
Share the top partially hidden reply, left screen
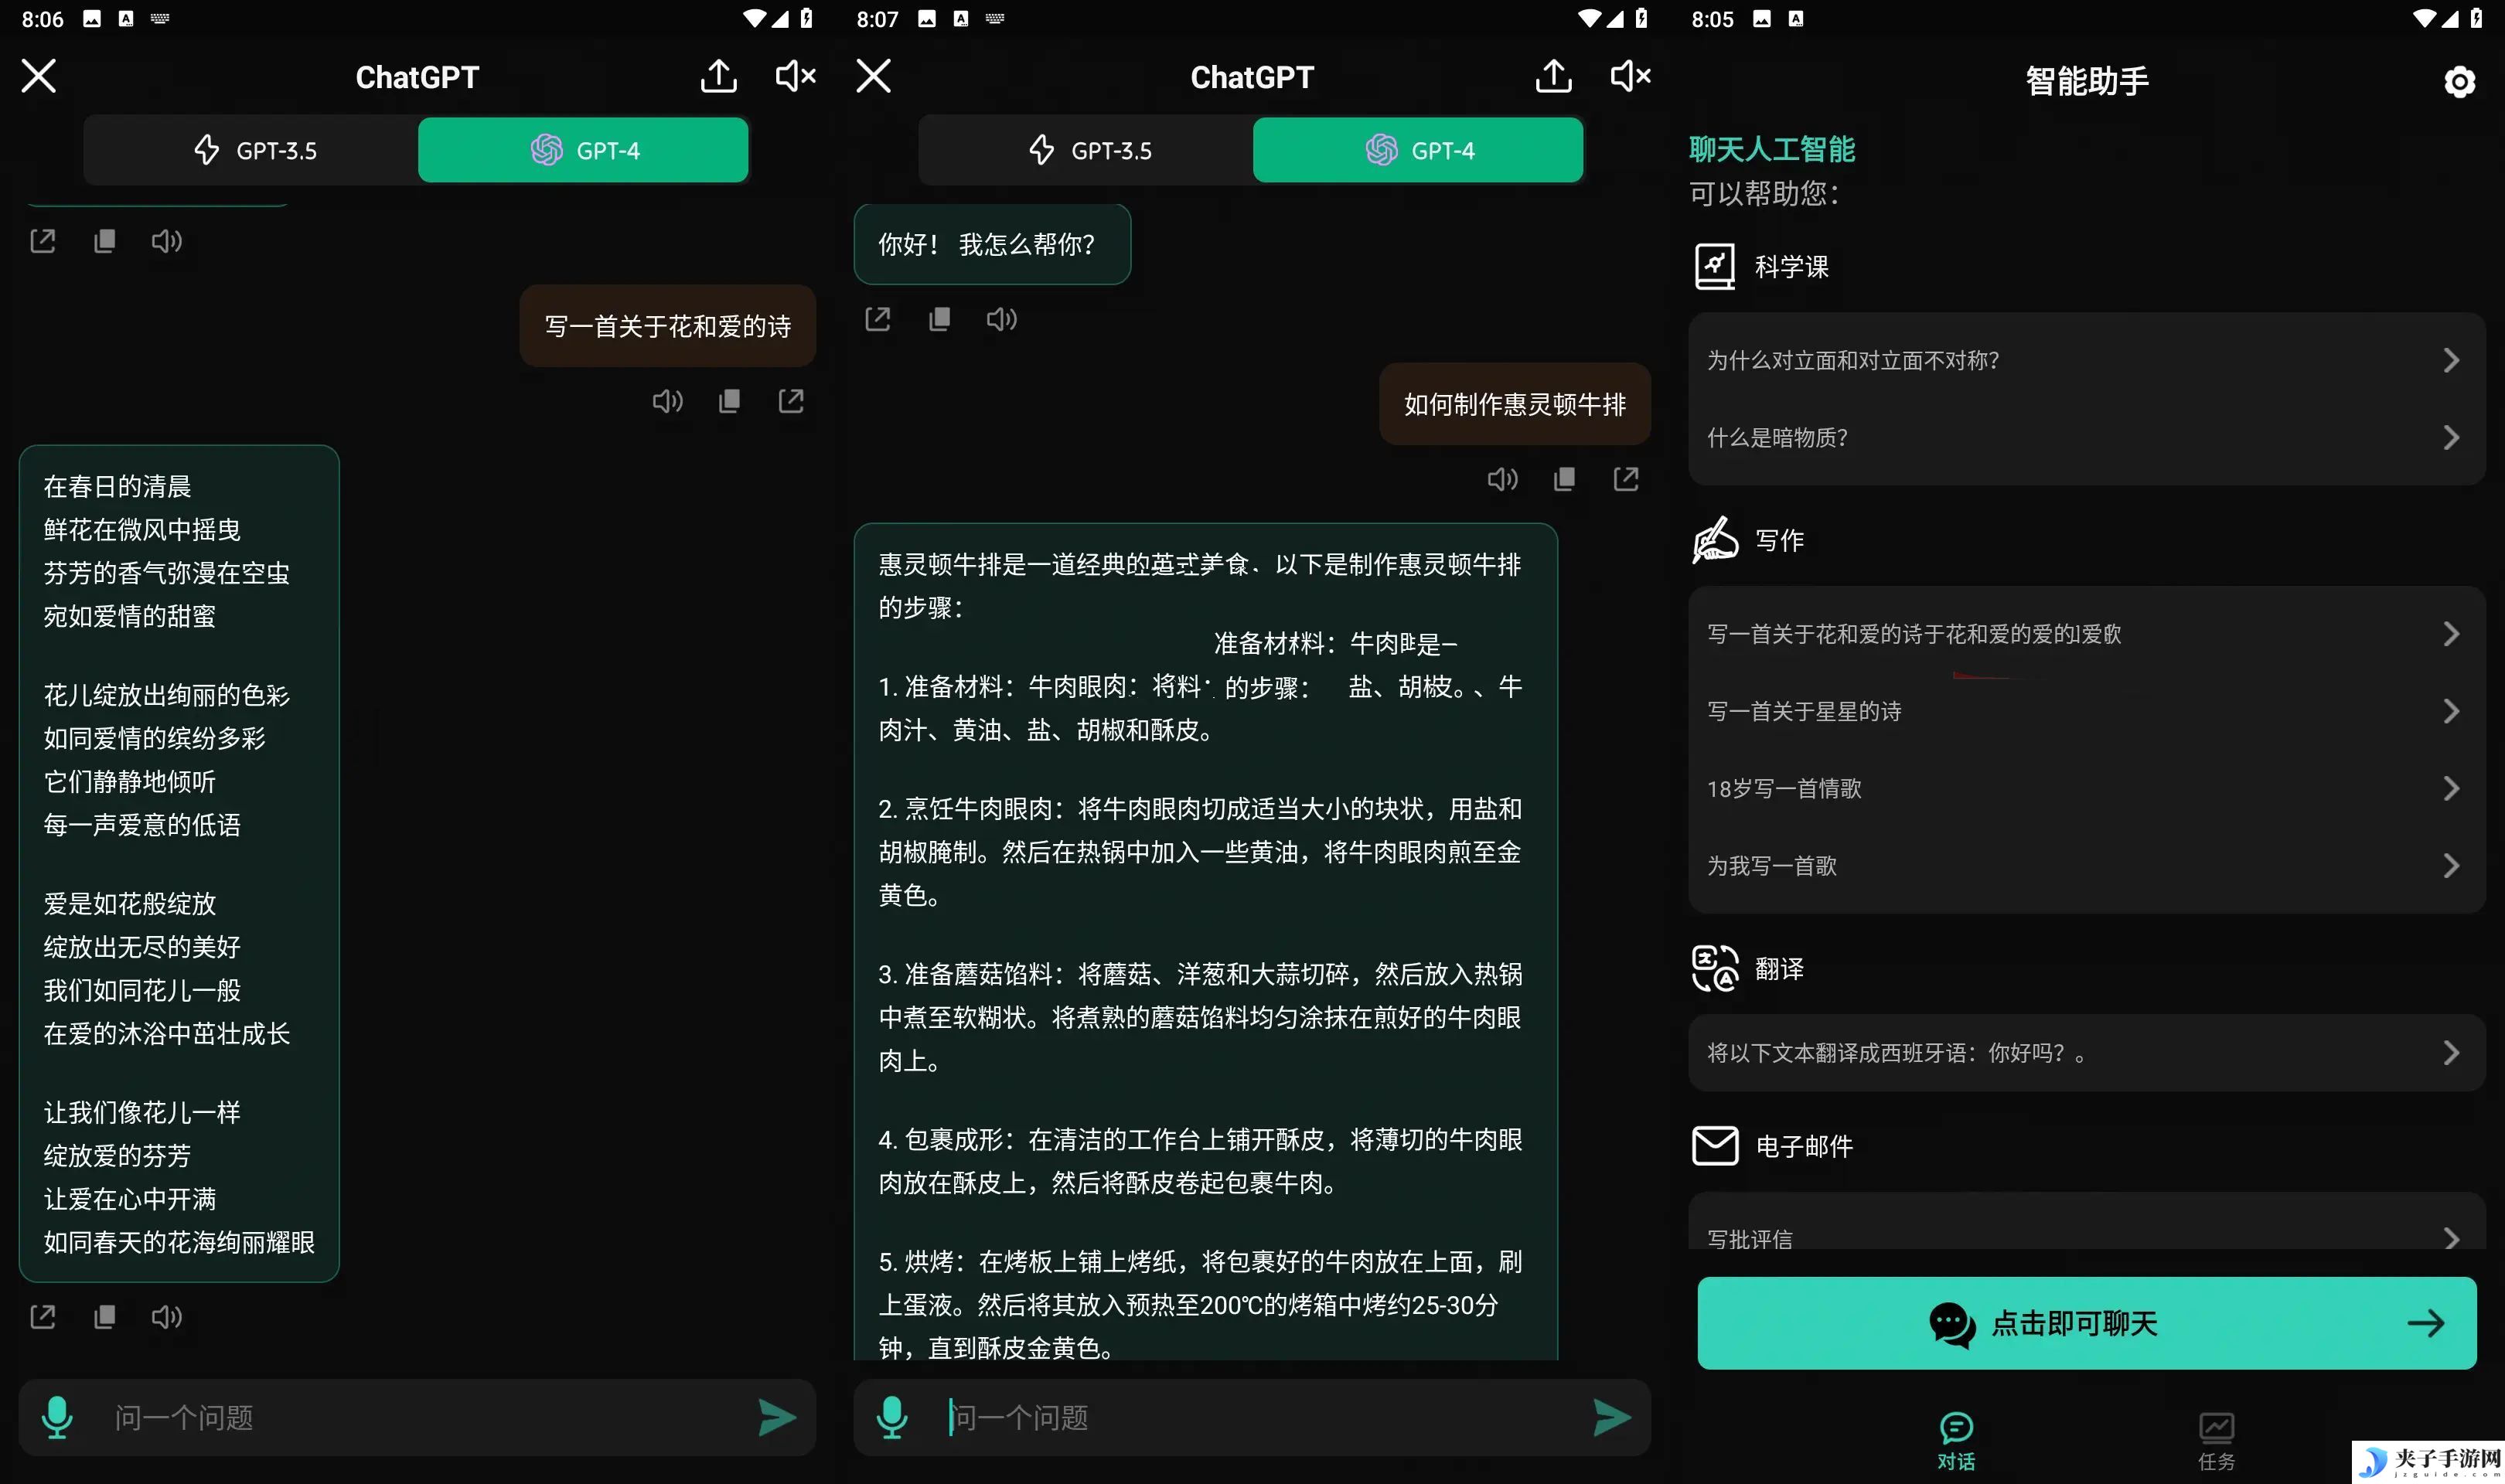pos(43,241)
